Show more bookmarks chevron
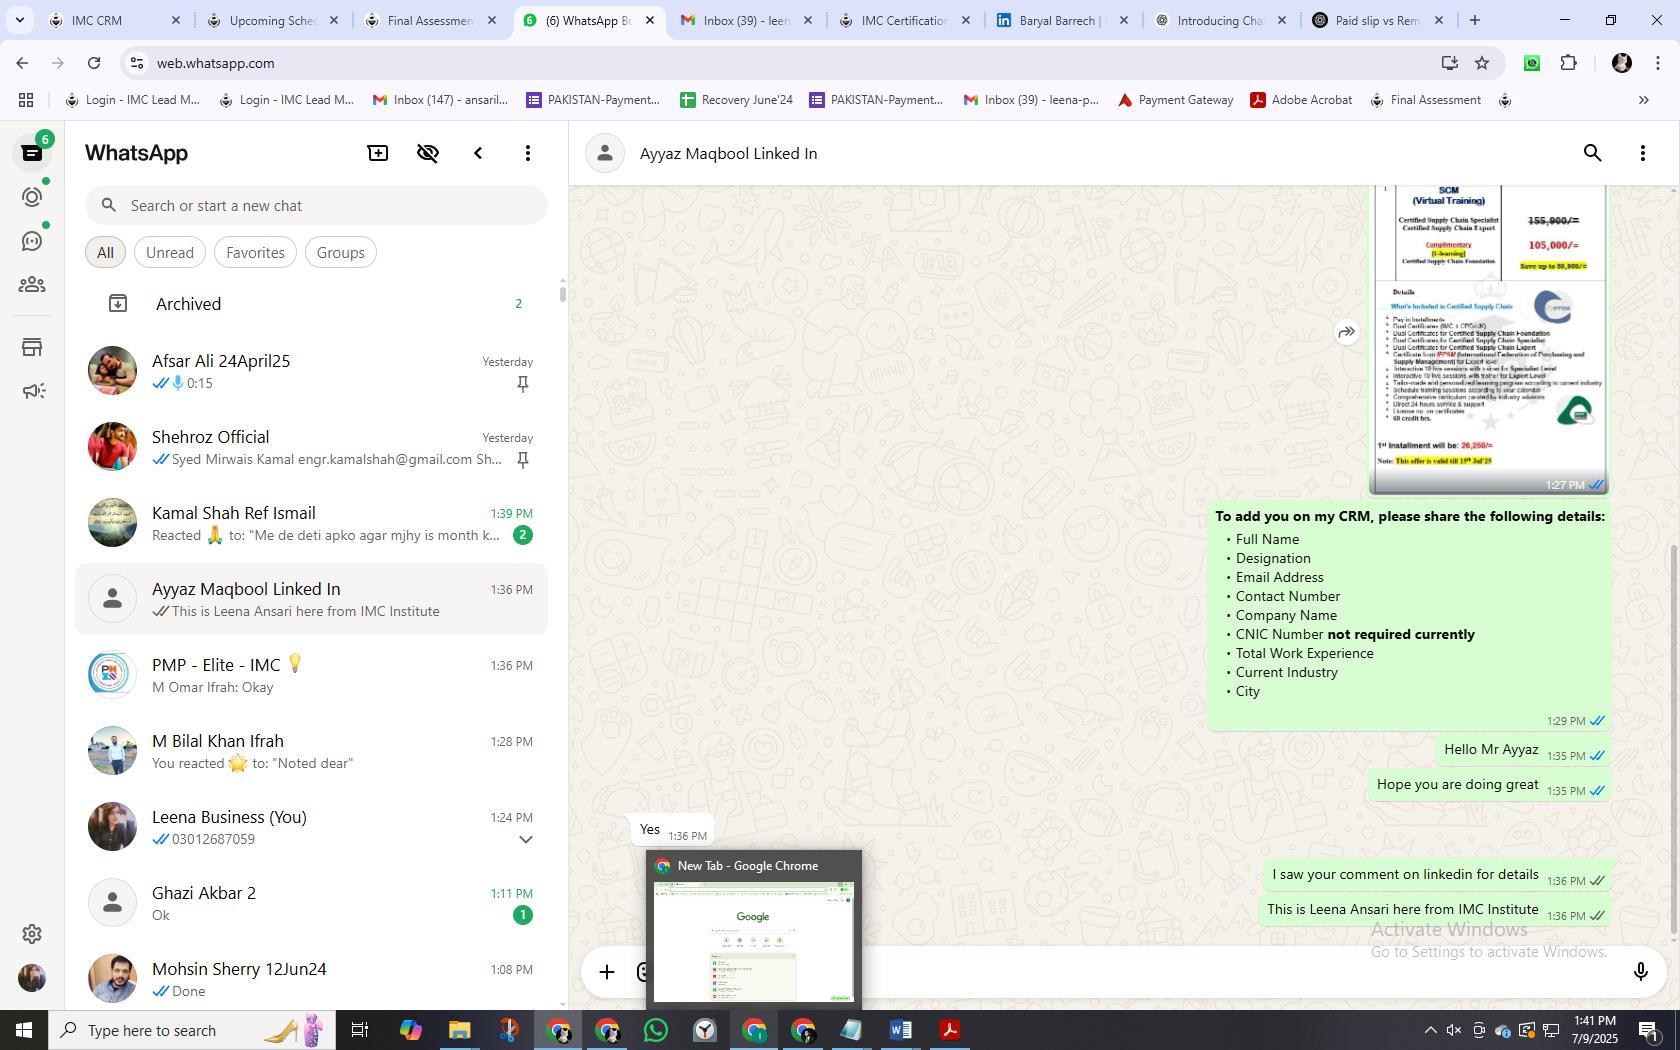The image size is (1680, 1050). click(1643, 100)
